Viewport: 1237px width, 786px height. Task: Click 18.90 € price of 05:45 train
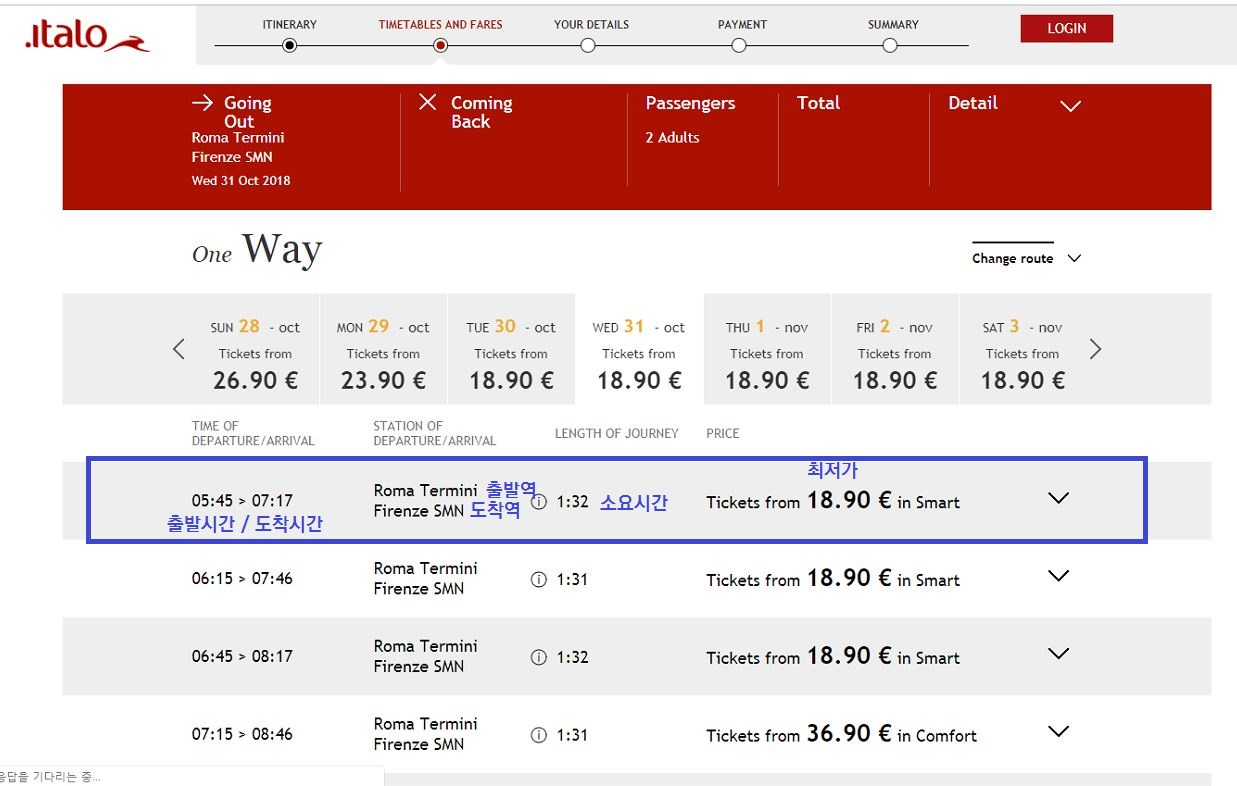pos(848,500)
